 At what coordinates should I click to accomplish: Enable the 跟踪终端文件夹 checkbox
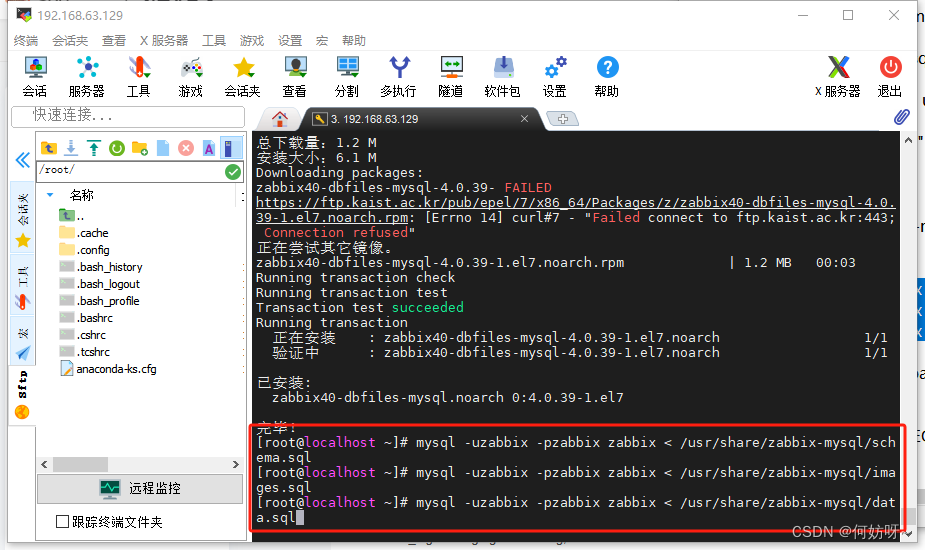(x=63, y=522)
